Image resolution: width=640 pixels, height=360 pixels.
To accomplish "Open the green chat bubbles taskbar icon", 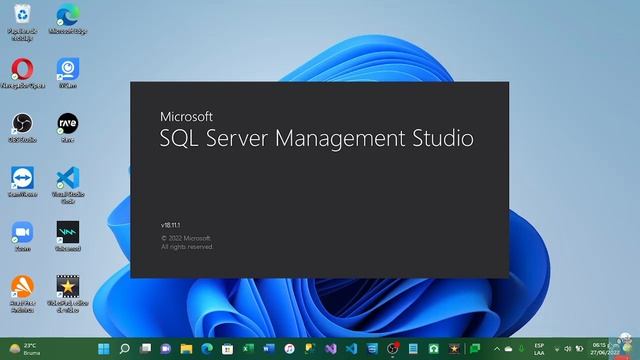I will tap(475, 349).
